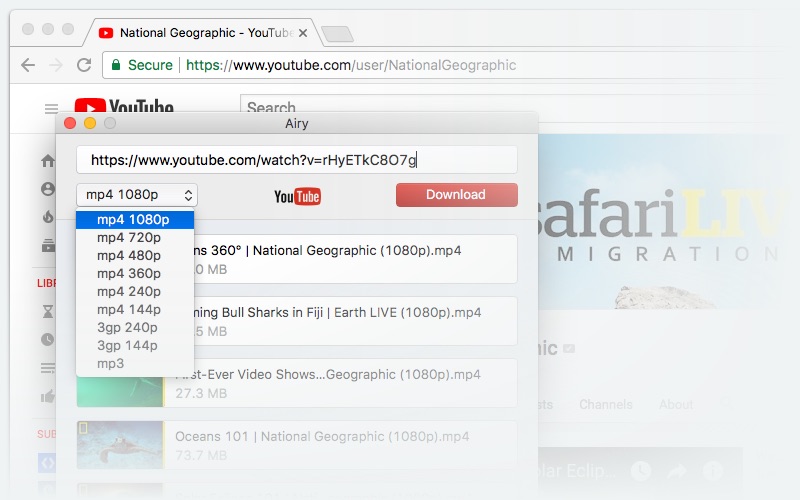Choose mp4 480p from the list
This screenshot has height=500, width=800.
(135, 255)
